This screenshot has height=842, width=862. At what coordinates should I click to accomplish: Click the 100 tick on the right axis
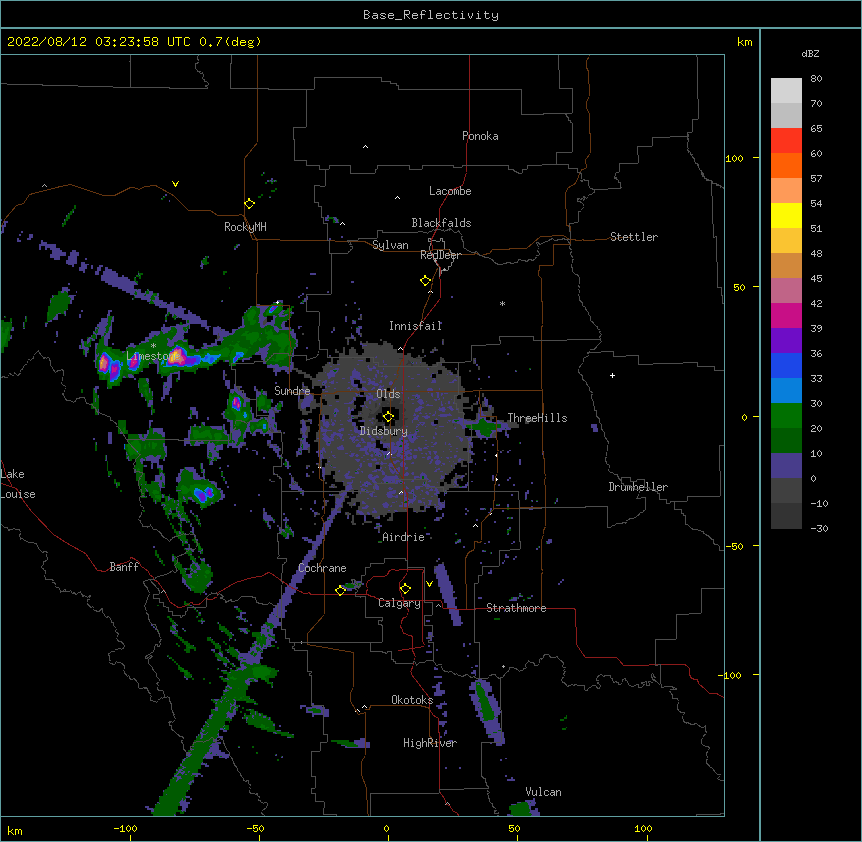click(x=734, y=158)
